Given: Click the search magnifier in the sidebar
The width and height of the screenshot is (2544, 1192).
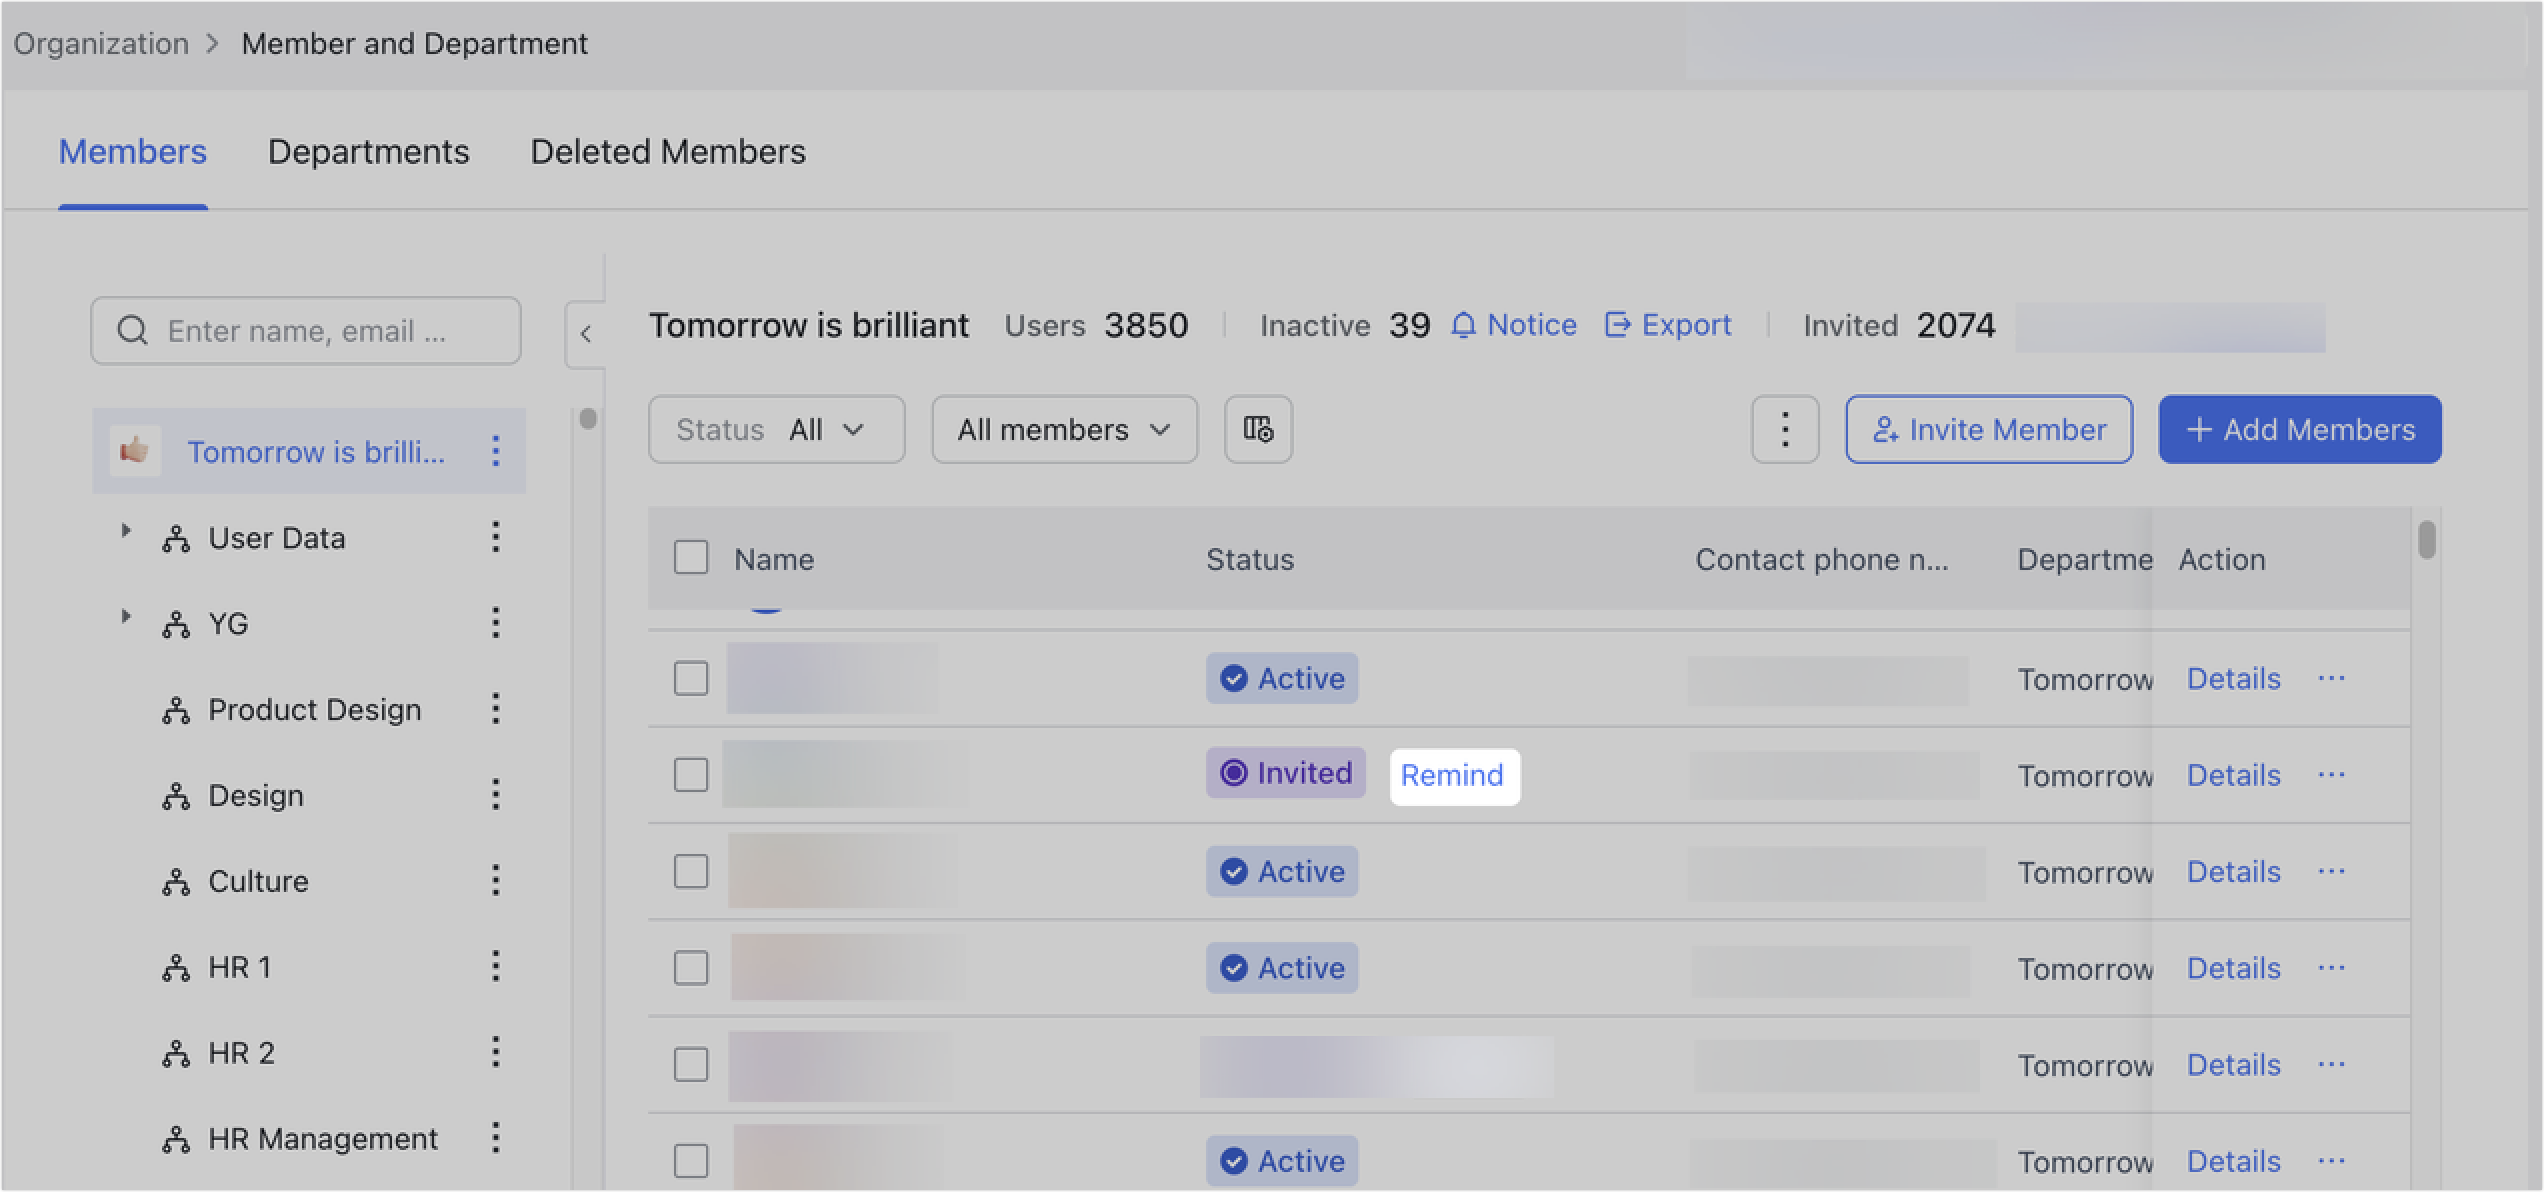Looking at the screenshot, I should [133, 330].
